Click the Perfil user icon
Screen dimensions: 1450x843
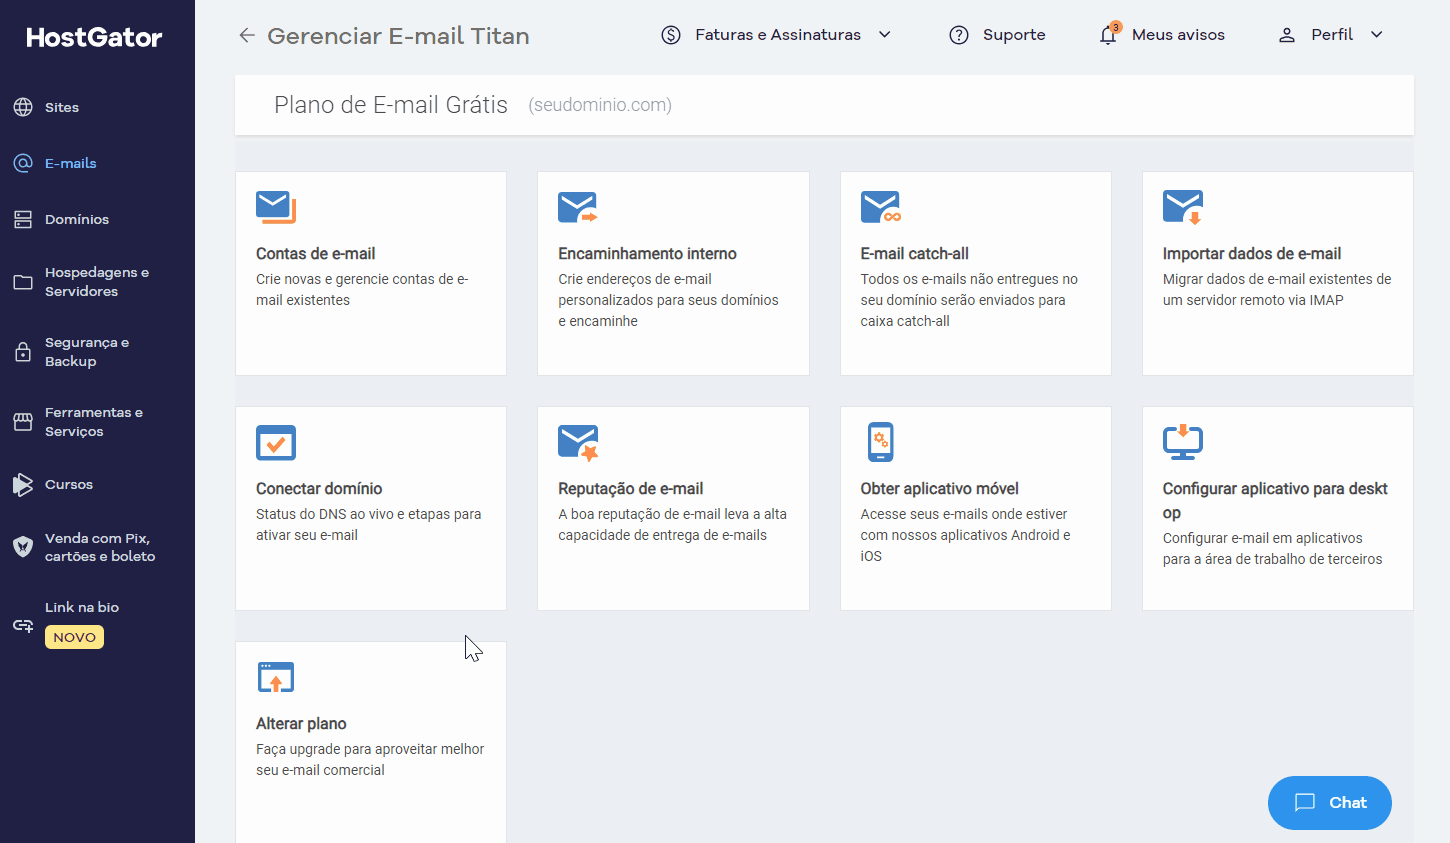coord(1287,35)
